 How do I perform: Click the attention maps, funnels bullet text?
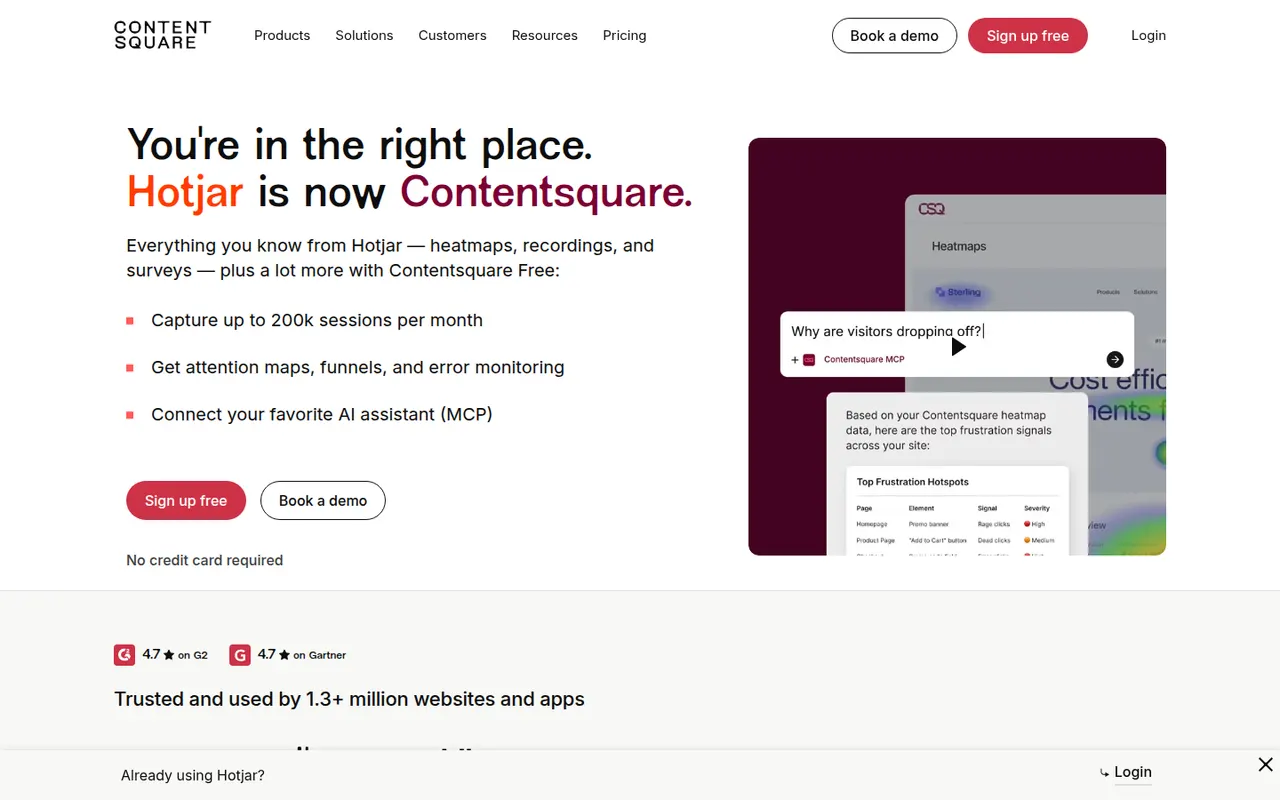click(x=358, y=367)
